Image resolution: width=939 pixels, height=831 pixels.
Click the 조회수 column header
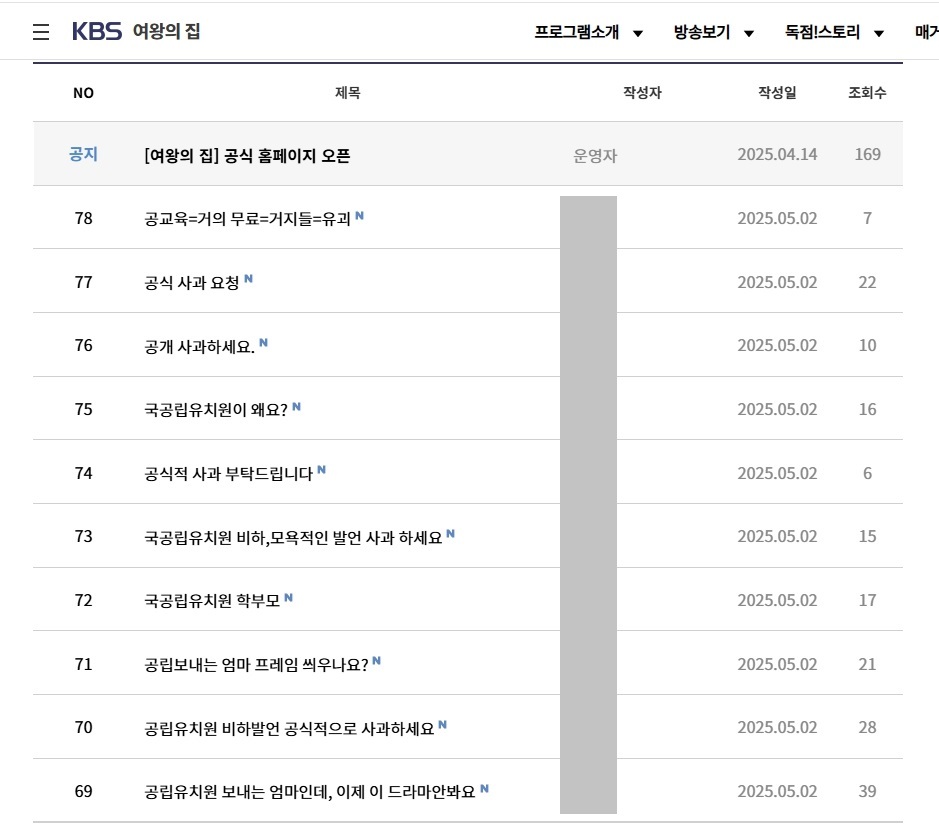click(867, 93)
